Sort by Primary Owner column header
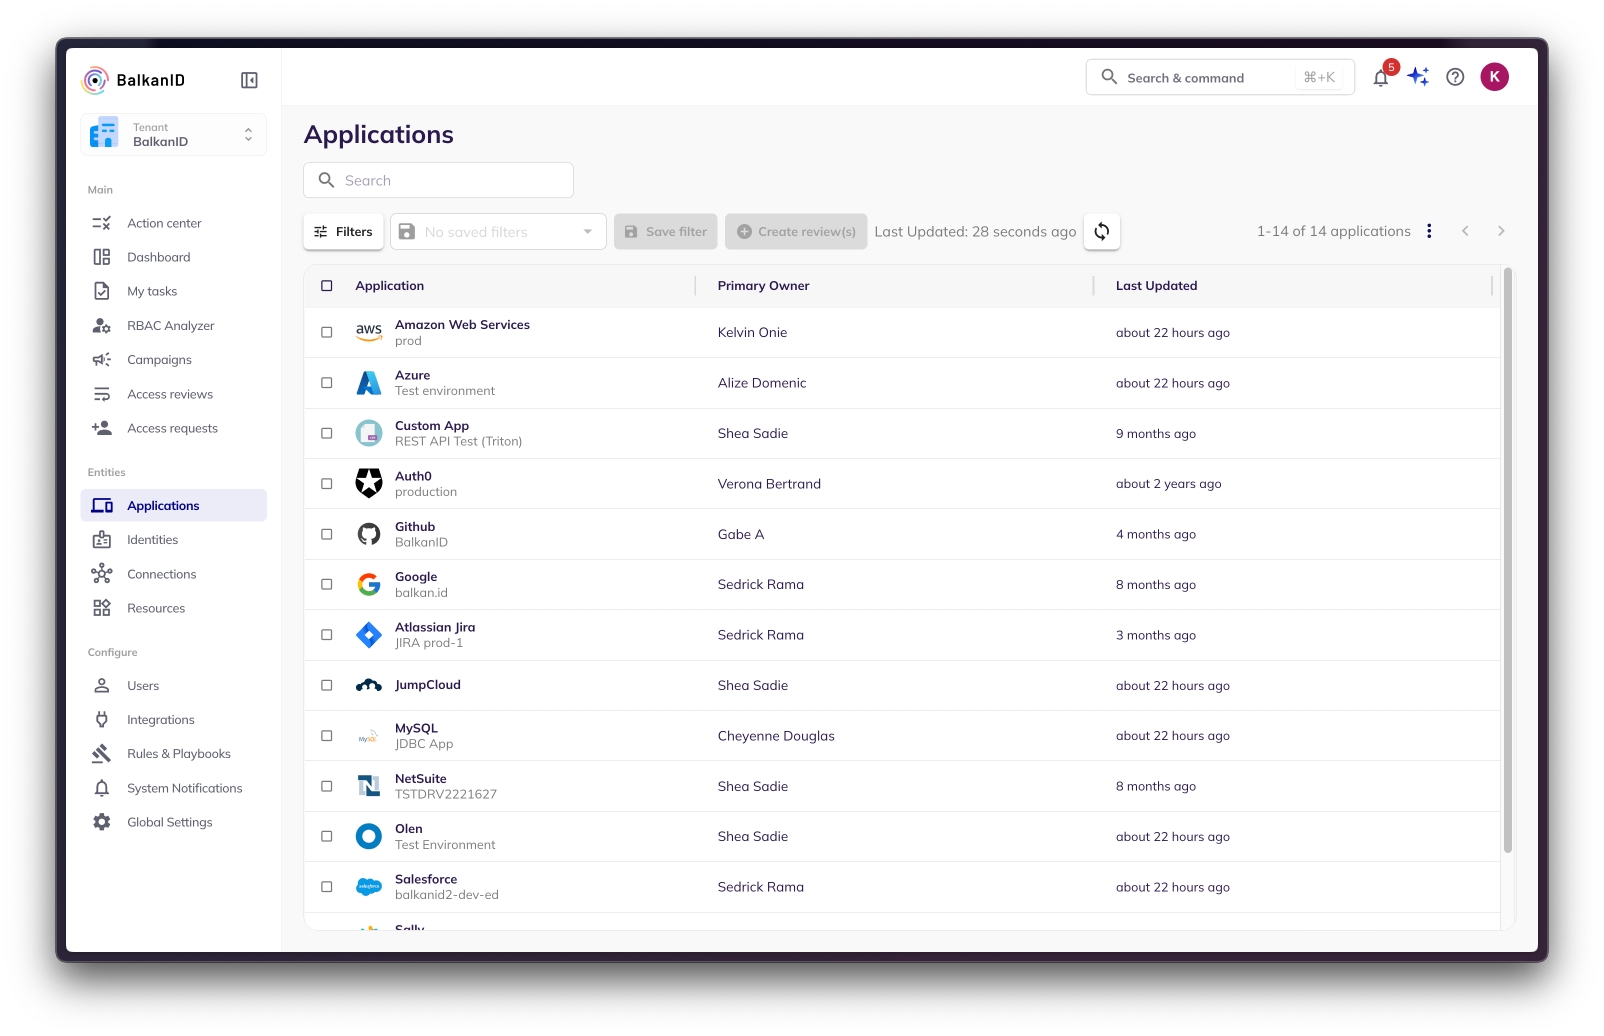 (x=763, y=286)
